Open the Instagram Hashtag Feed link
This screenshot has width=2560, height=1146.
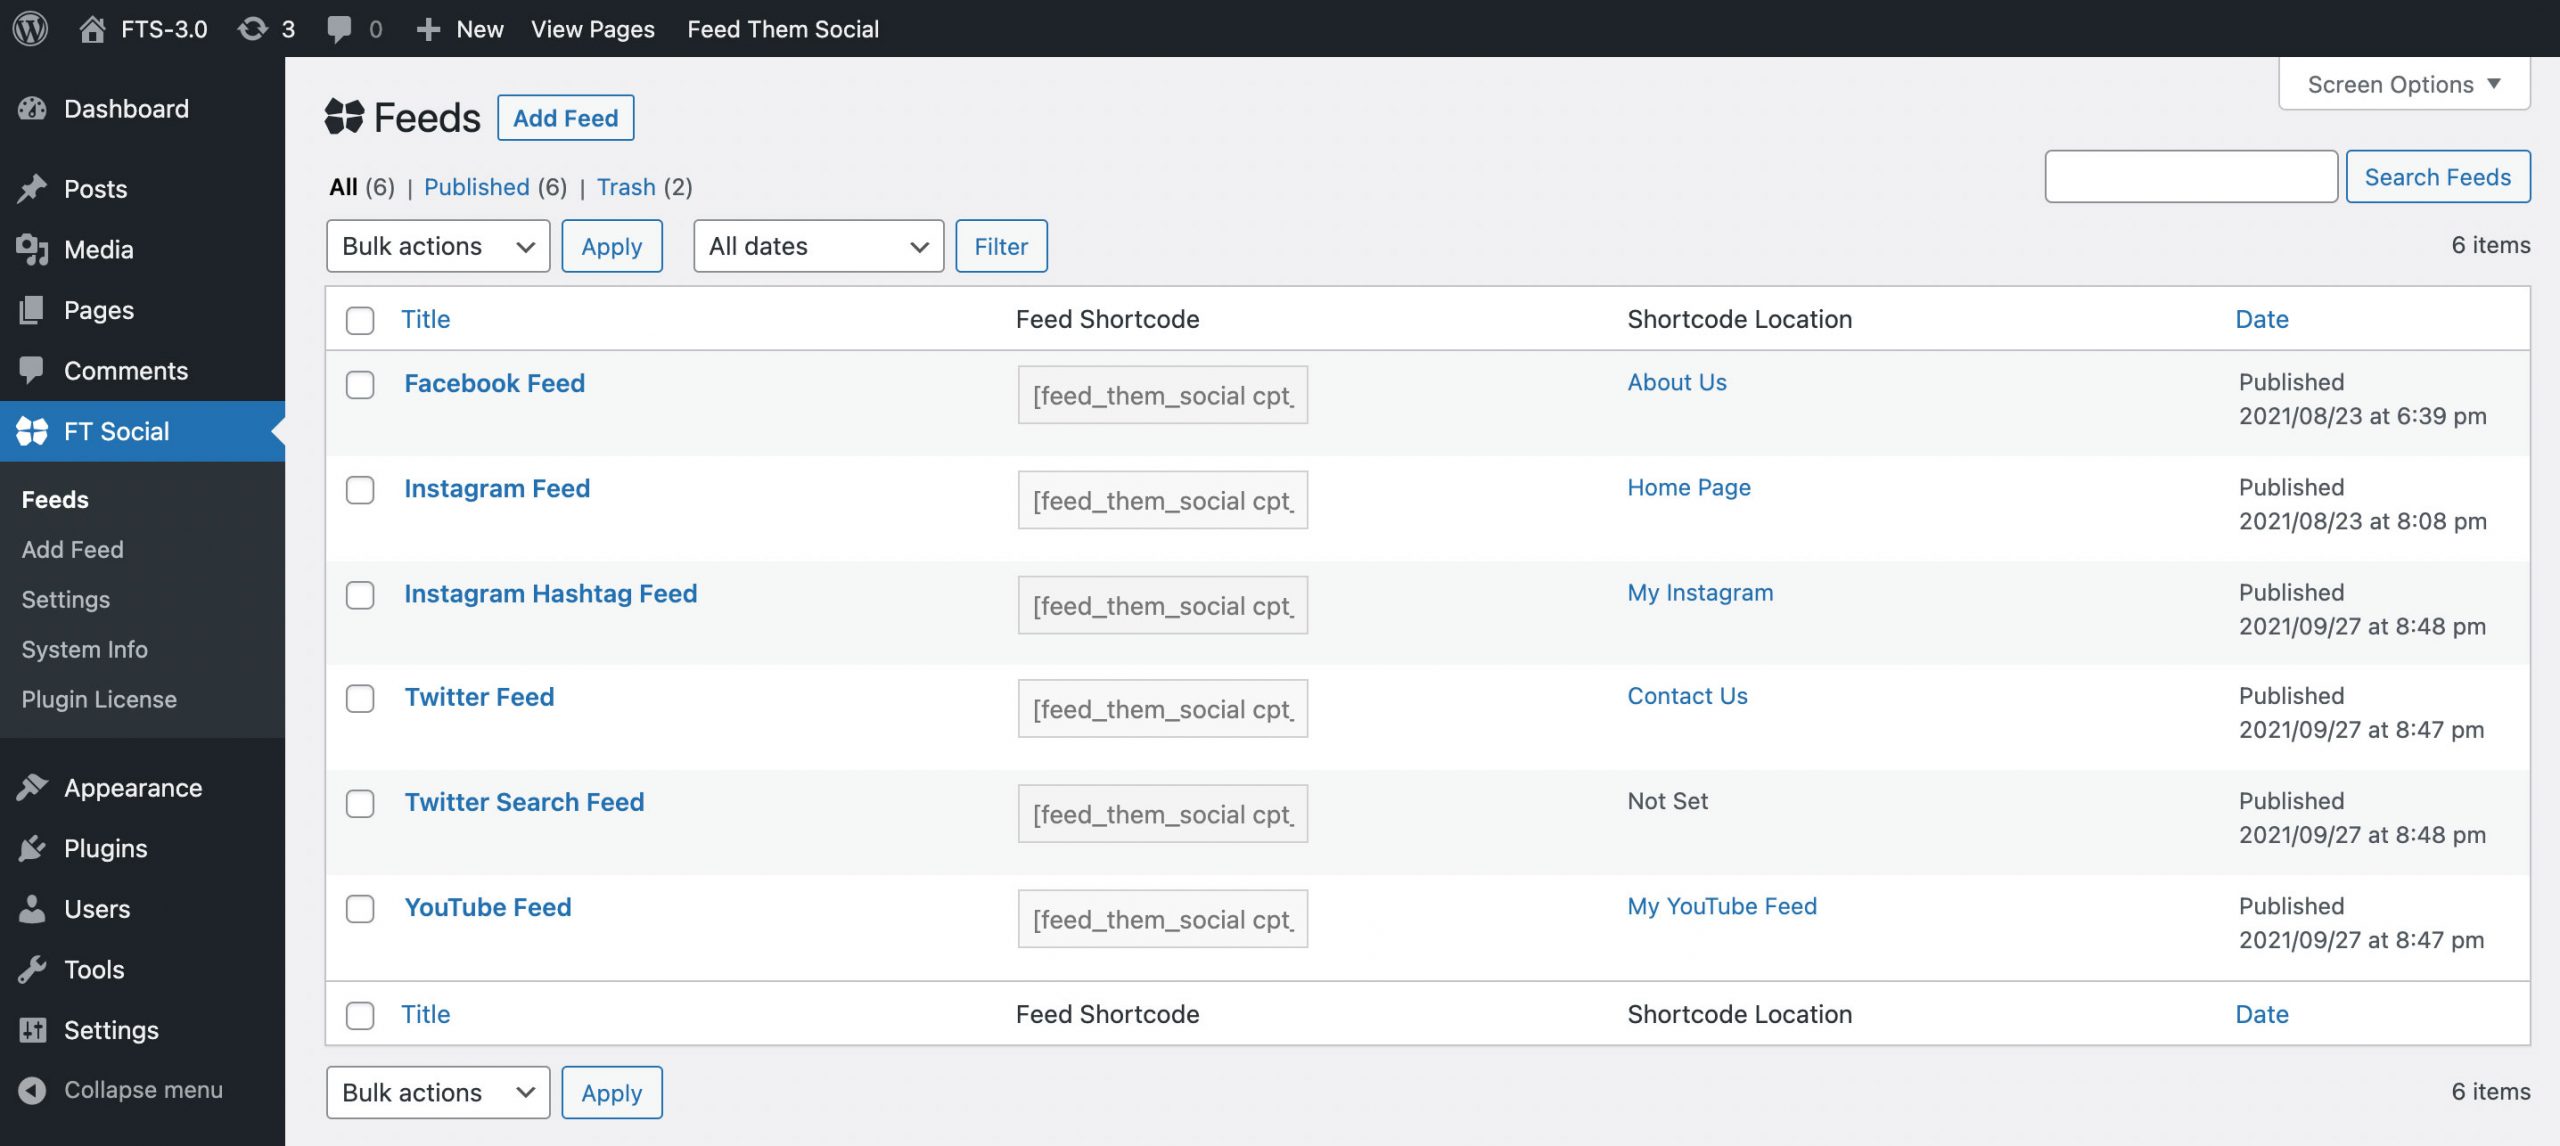click(551, 593)
